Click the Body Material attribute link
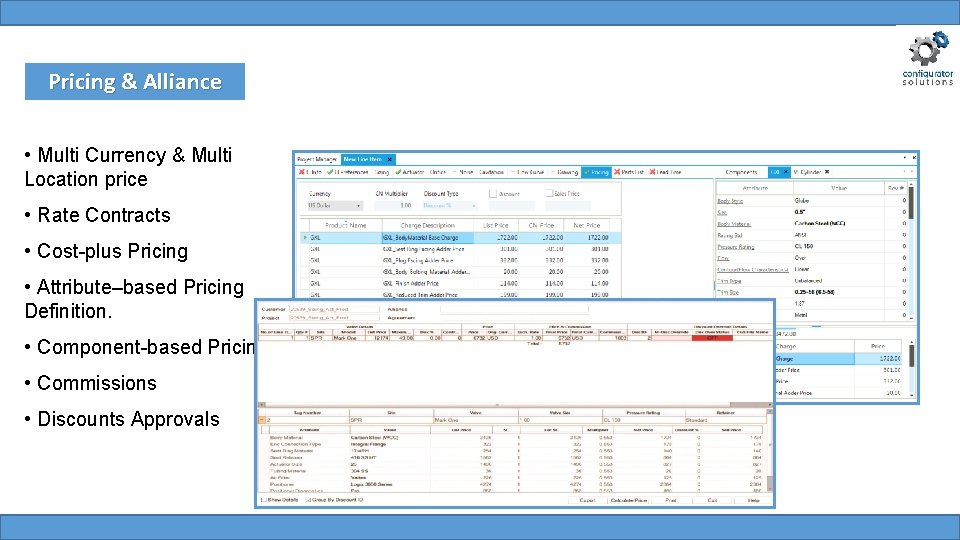This screenshot has width=960, height=540. (x=733, y=224)
